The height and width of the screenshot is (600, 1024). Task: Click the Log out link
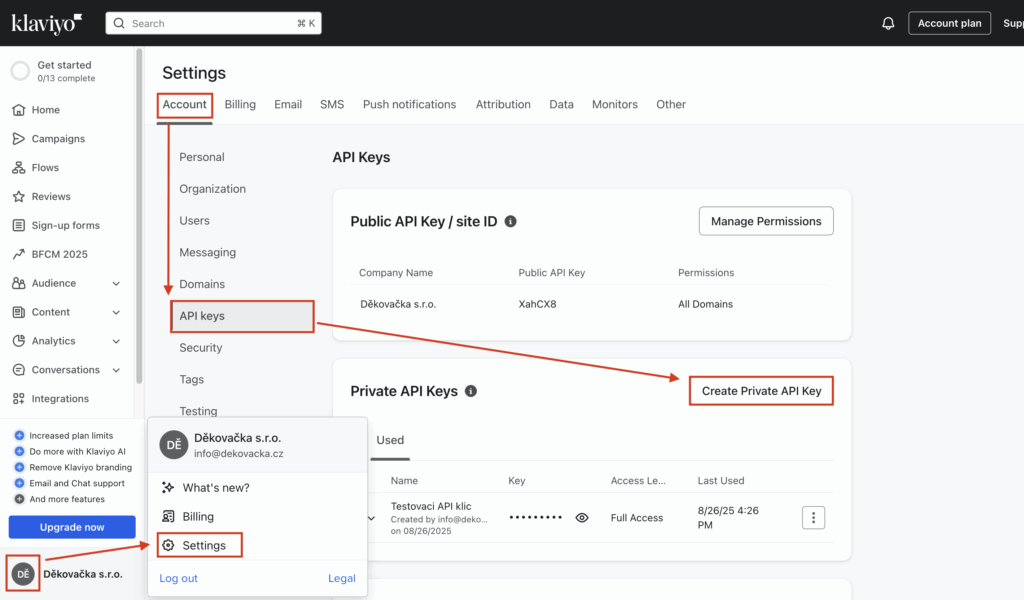(x=178, y=578)
